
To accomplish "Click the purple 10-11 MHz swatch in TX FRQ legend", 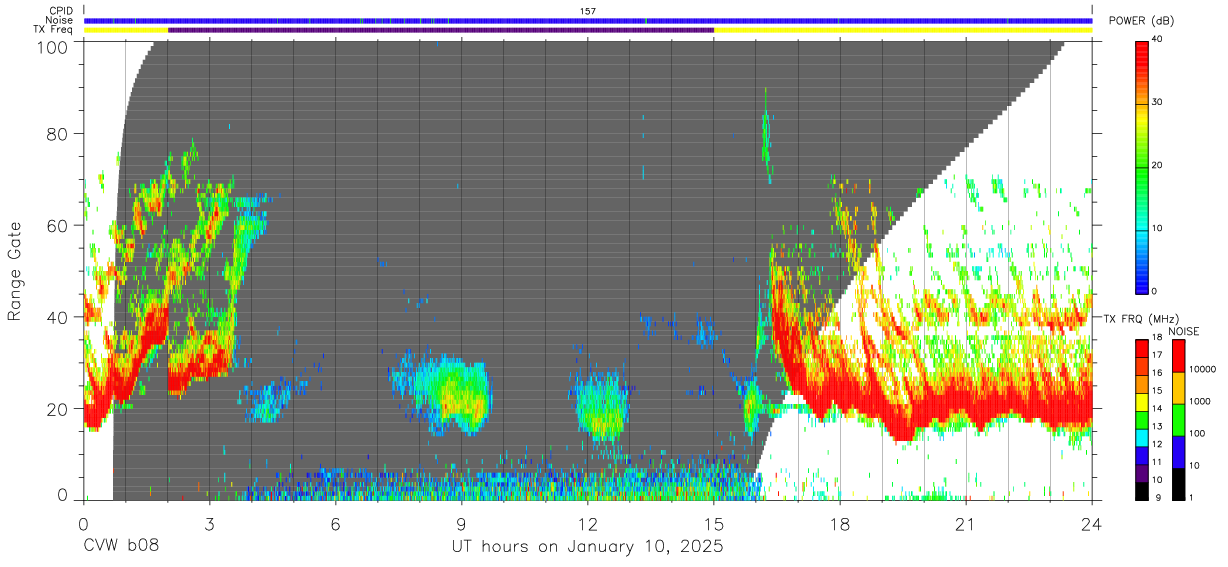I will (x=1142, y=473).
